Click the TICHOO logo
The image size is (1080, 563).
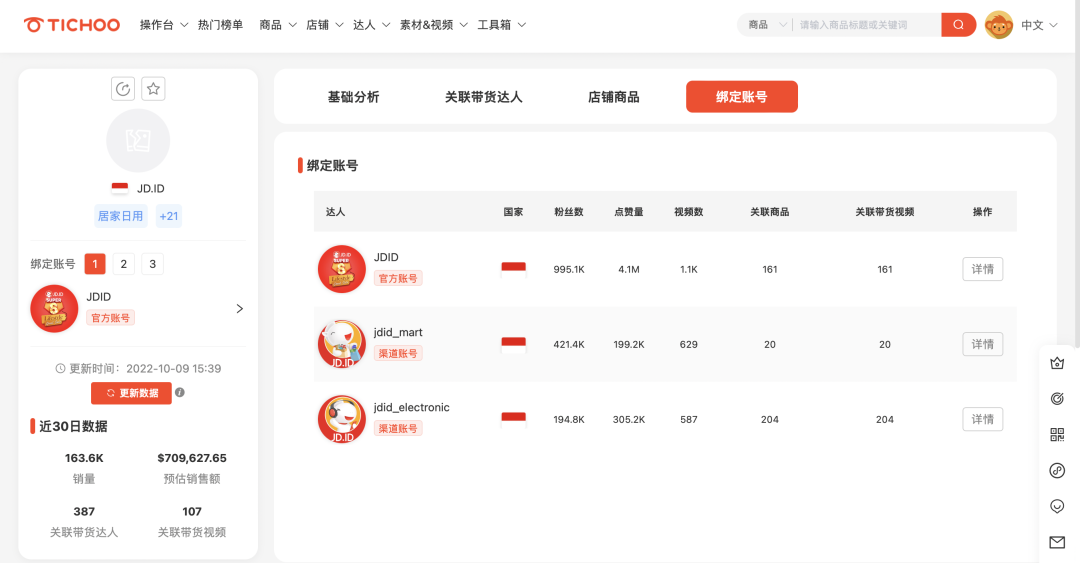[x=72, y=25]
